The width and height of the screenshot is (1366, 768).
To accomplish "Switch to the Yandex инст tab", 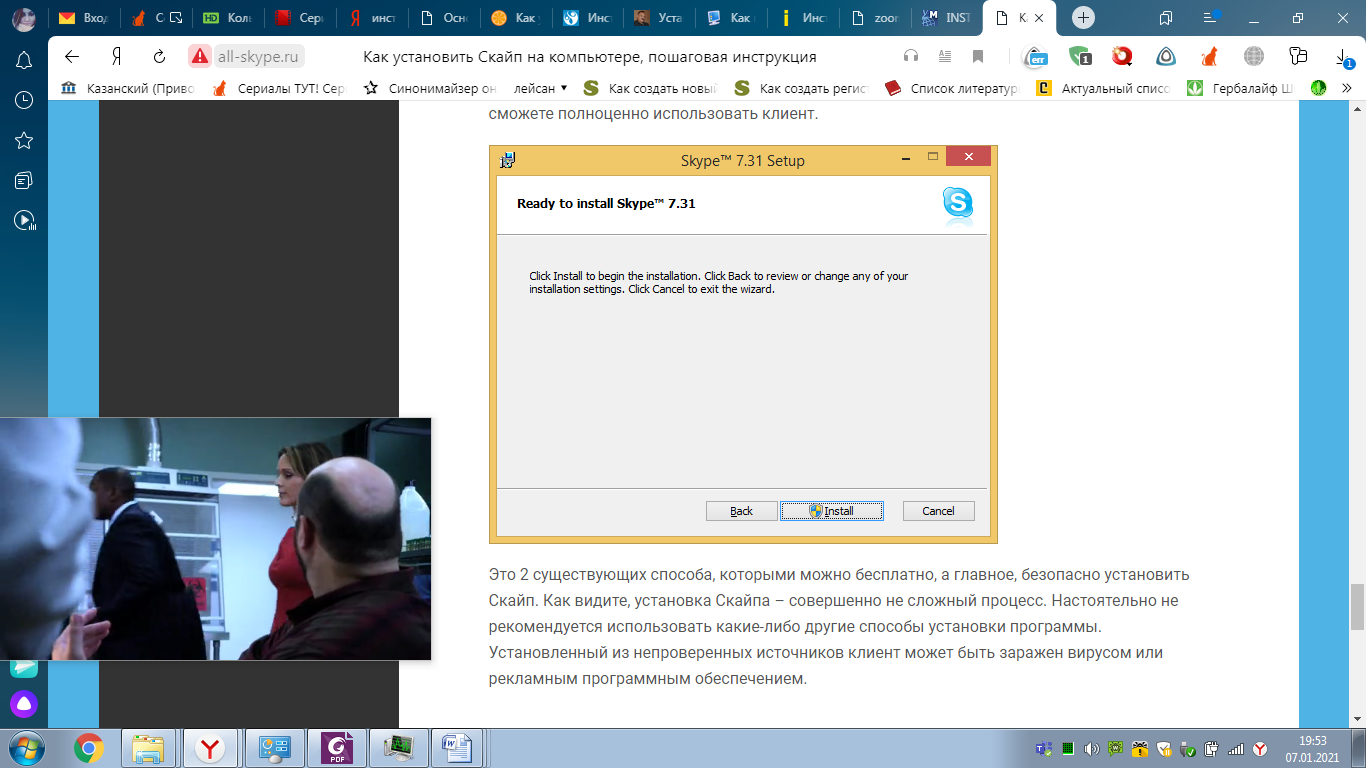I will 373,18.
